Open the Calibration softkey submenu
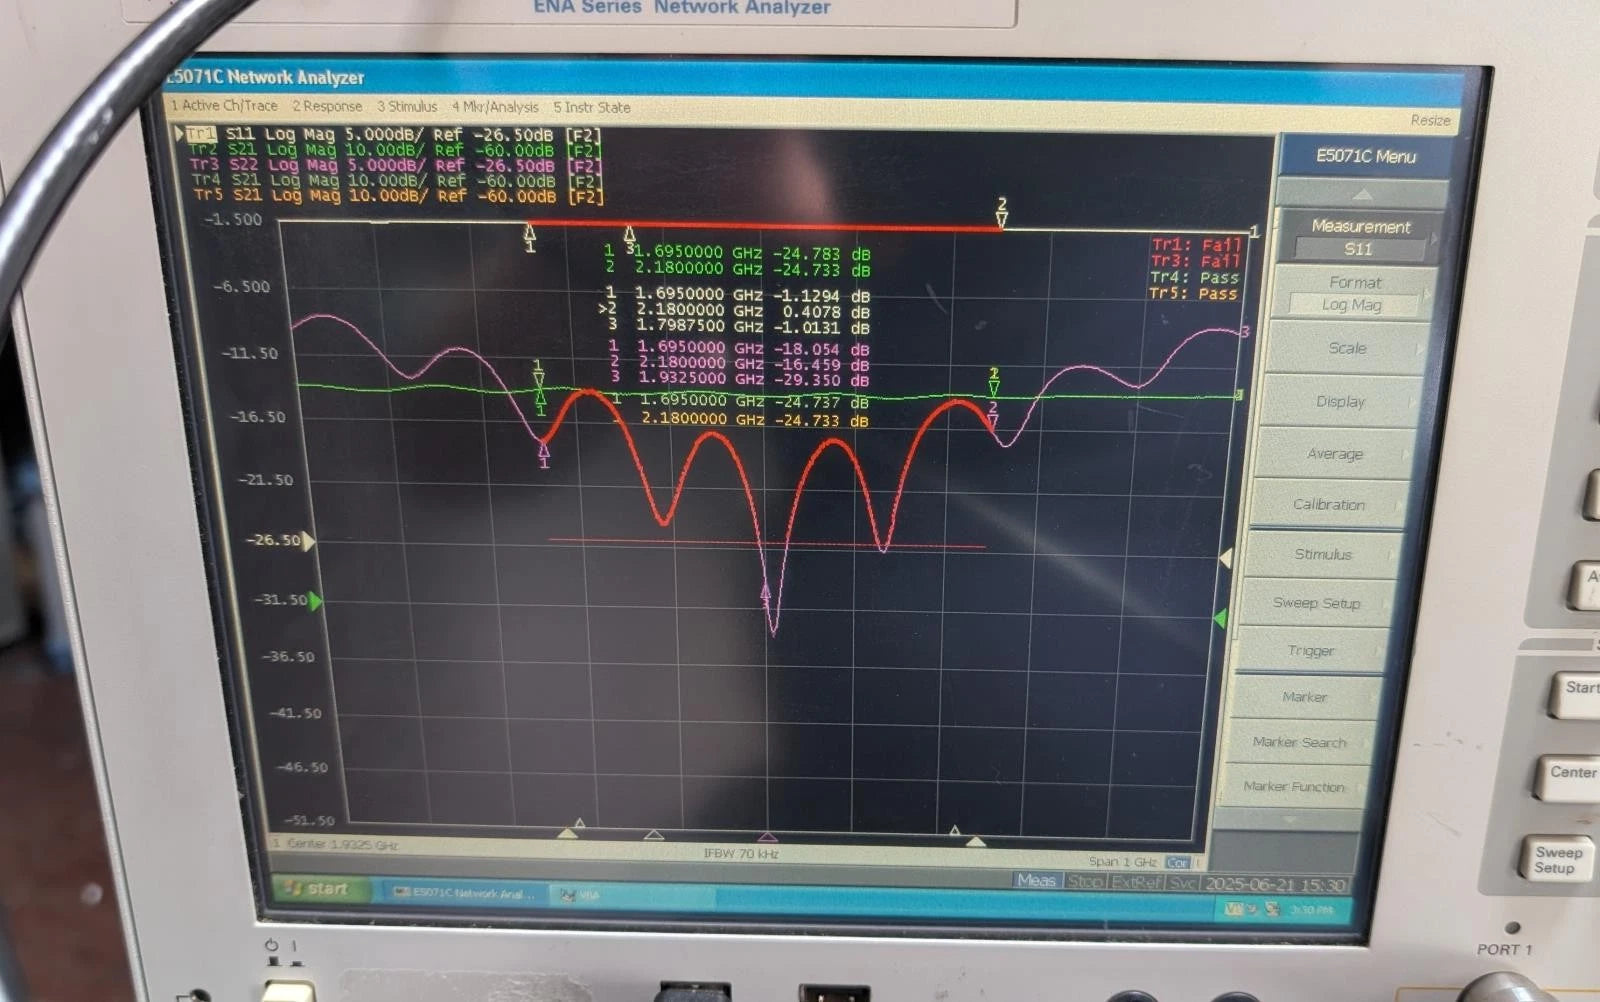The height and width of the screenshot is (1002, 1600). [1328, 504]
